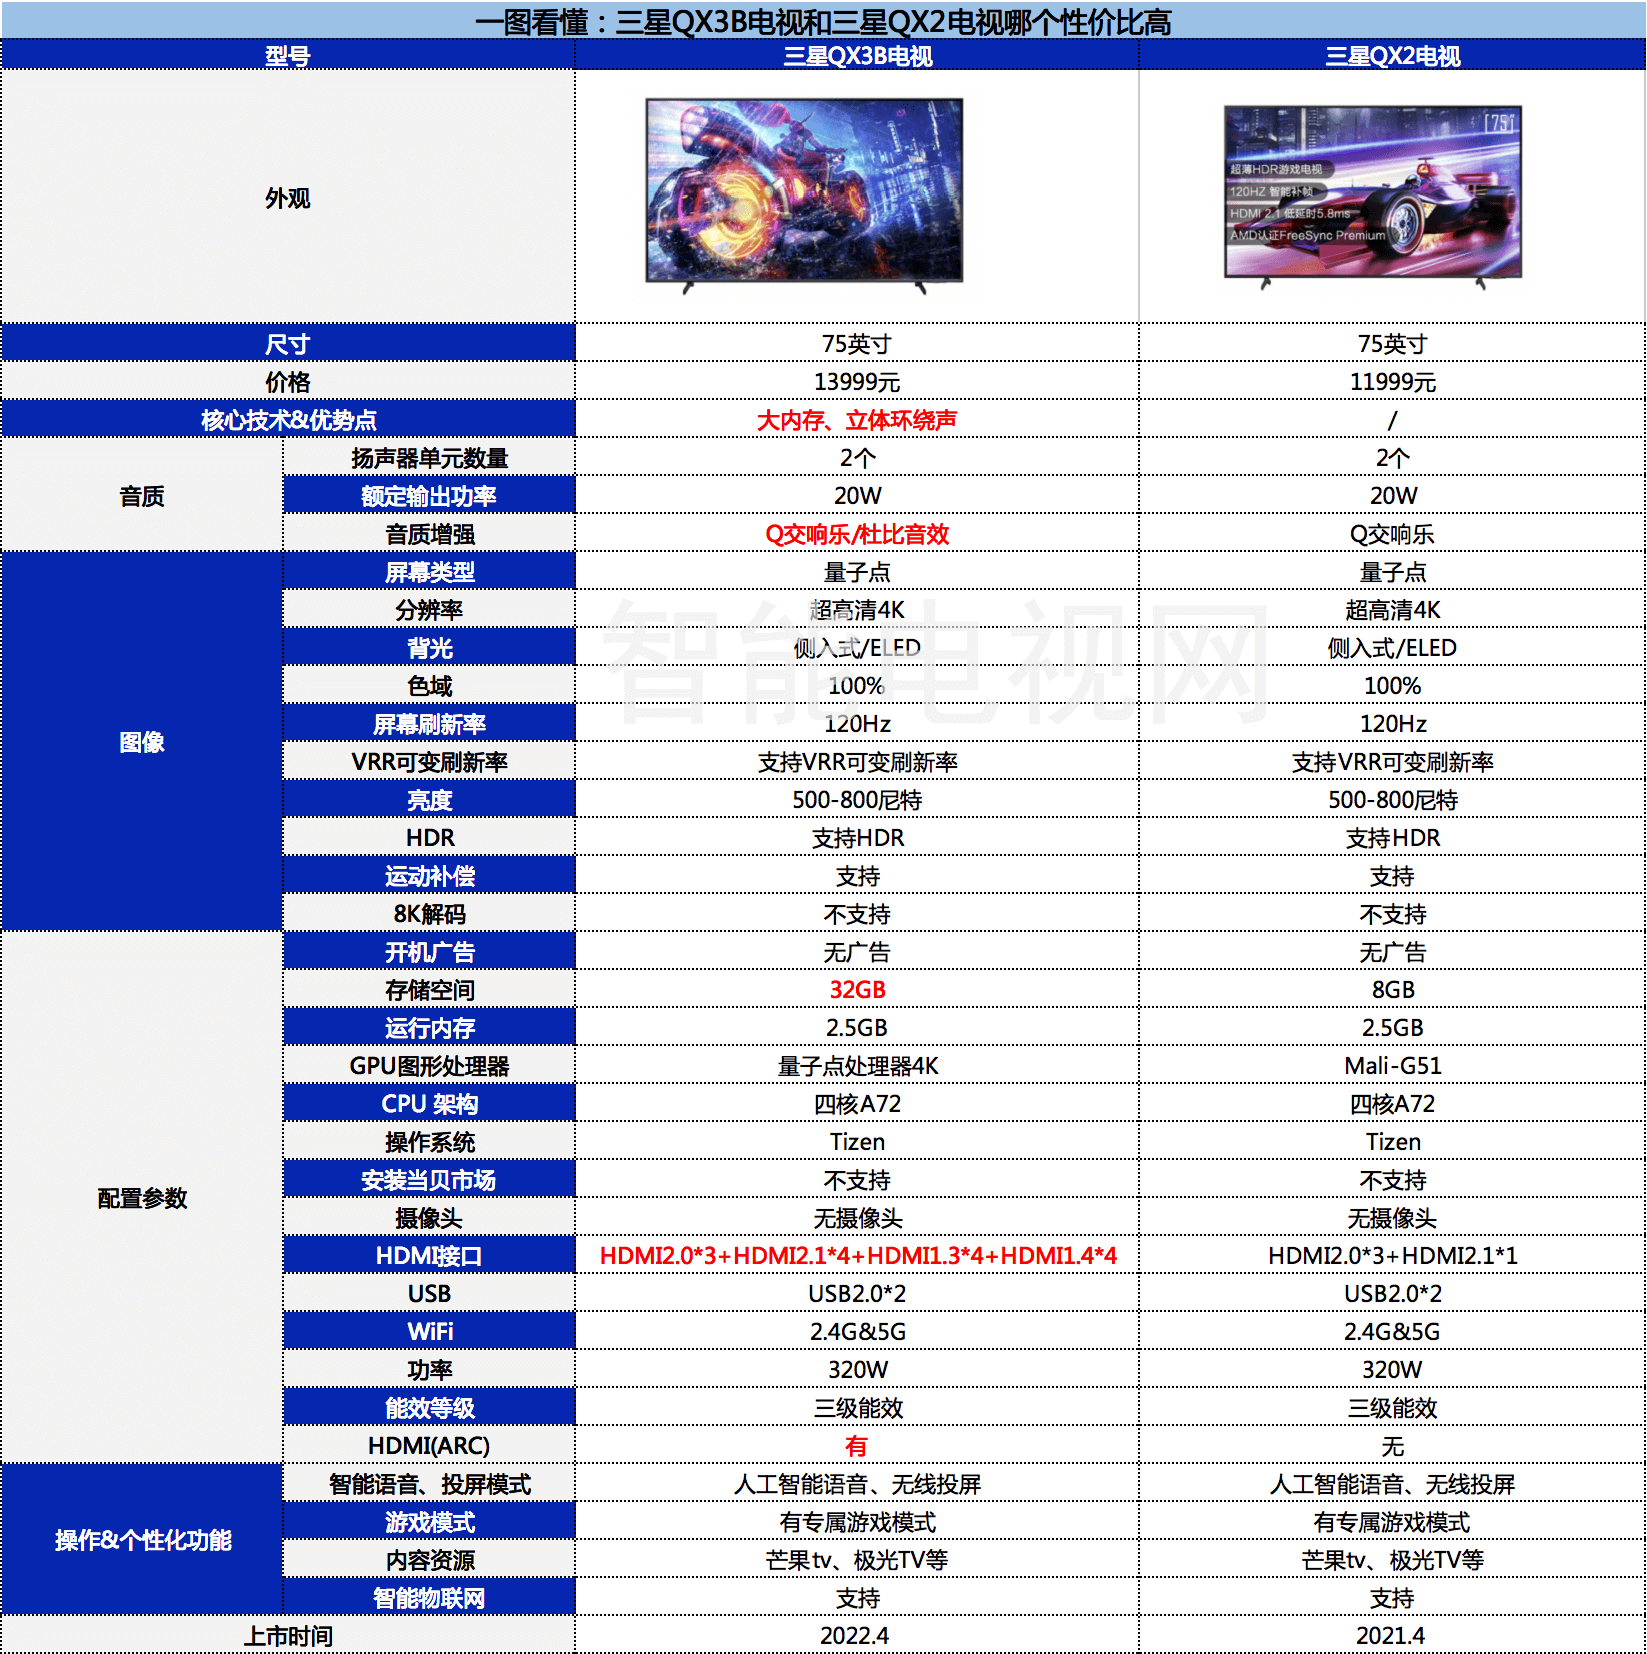Image resolution: width=1647 pixels, height=1654 pixels.
Task: Click the HDMI接口 label
Action: pos(429,1256)
